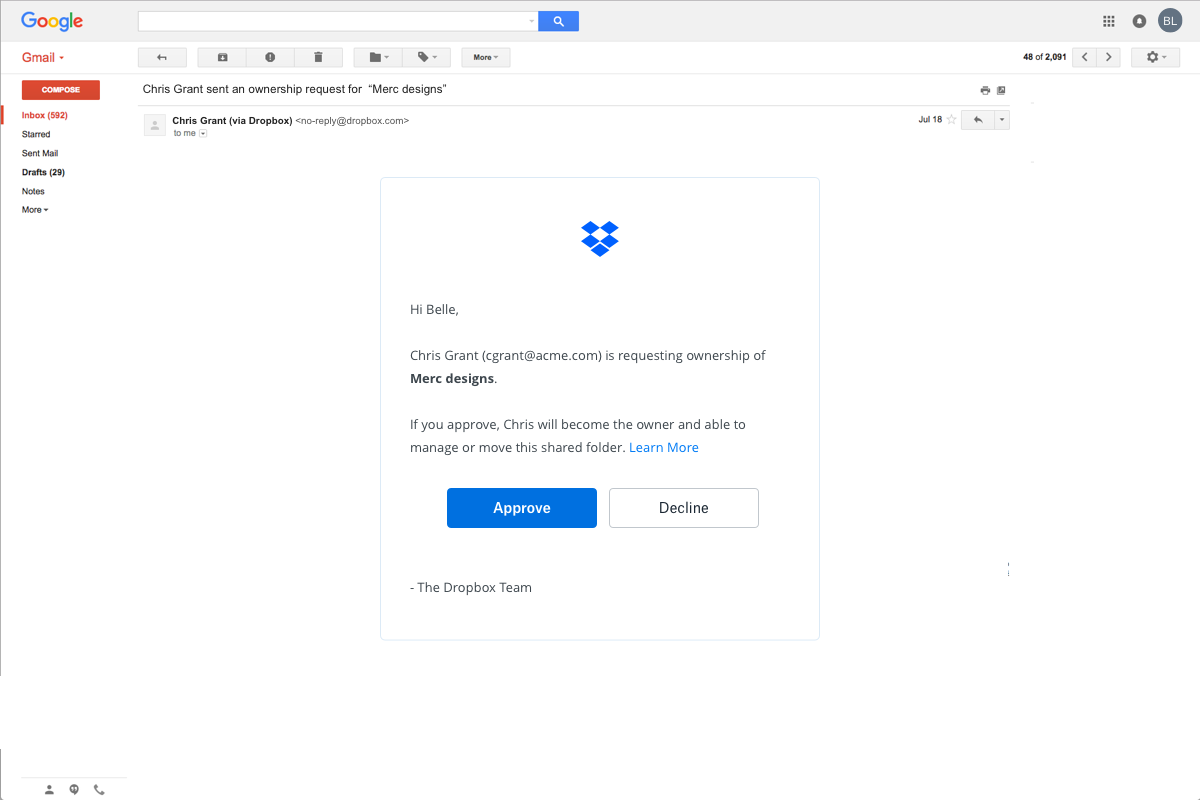Open the Labels tag dropdown
Screen dimensions: 1200x800
[x=427, y=57]
